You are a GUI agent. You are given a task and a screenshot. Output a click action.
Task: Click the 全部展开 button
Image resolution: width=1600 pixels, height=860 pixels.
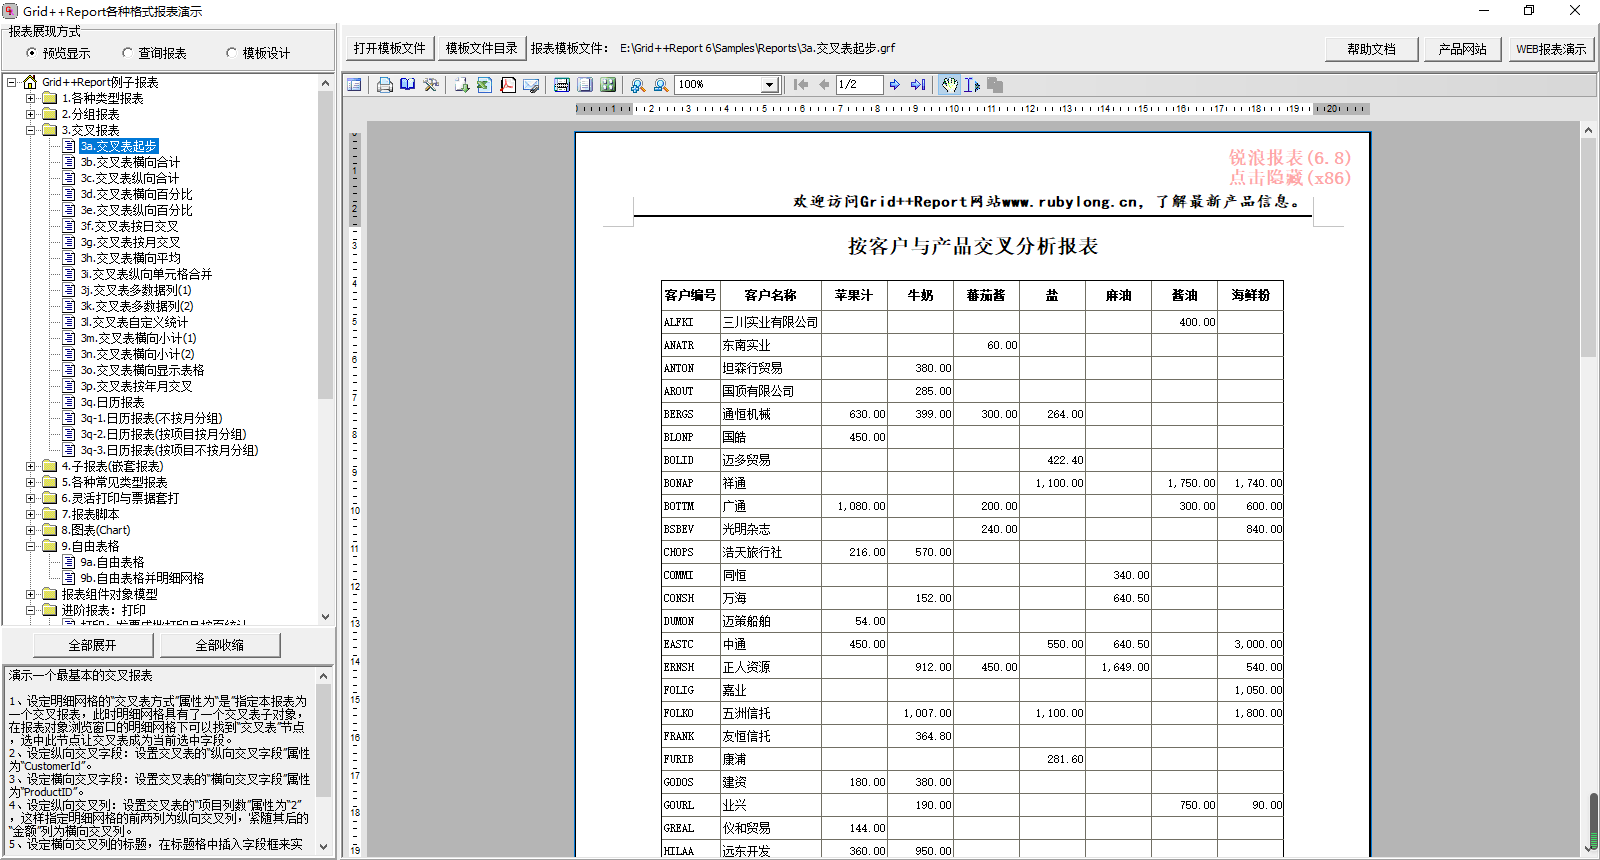92,645
